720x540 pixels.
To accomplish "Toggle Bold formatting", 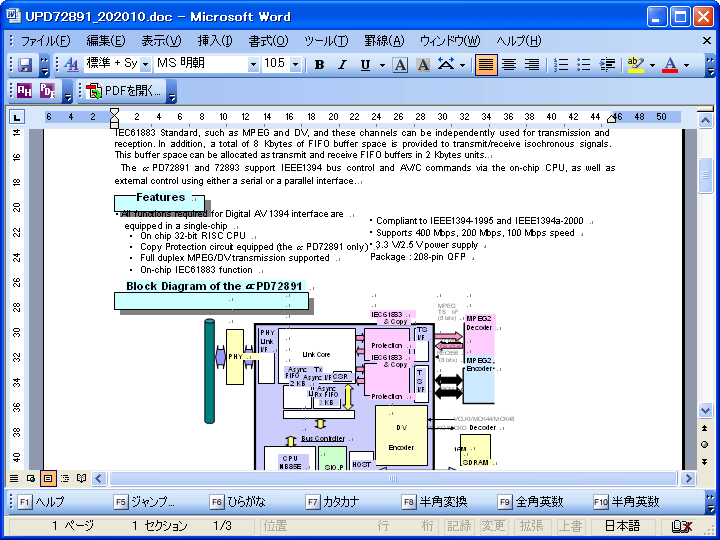I will [x=319, y=65].
